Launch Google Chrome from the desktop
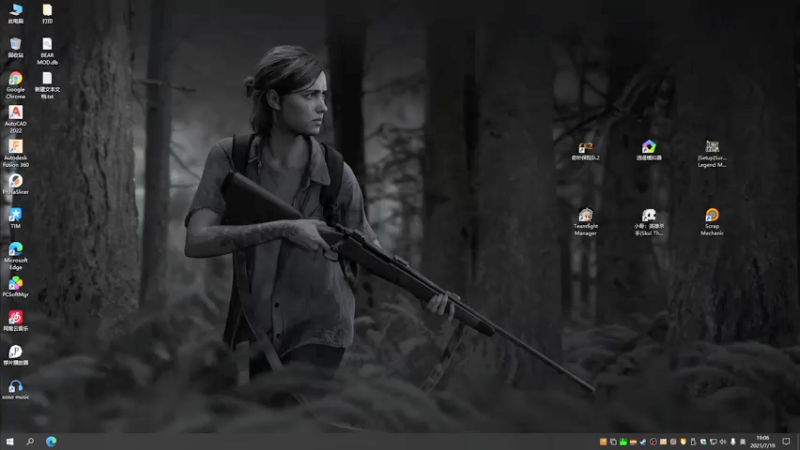 (16, 85)
